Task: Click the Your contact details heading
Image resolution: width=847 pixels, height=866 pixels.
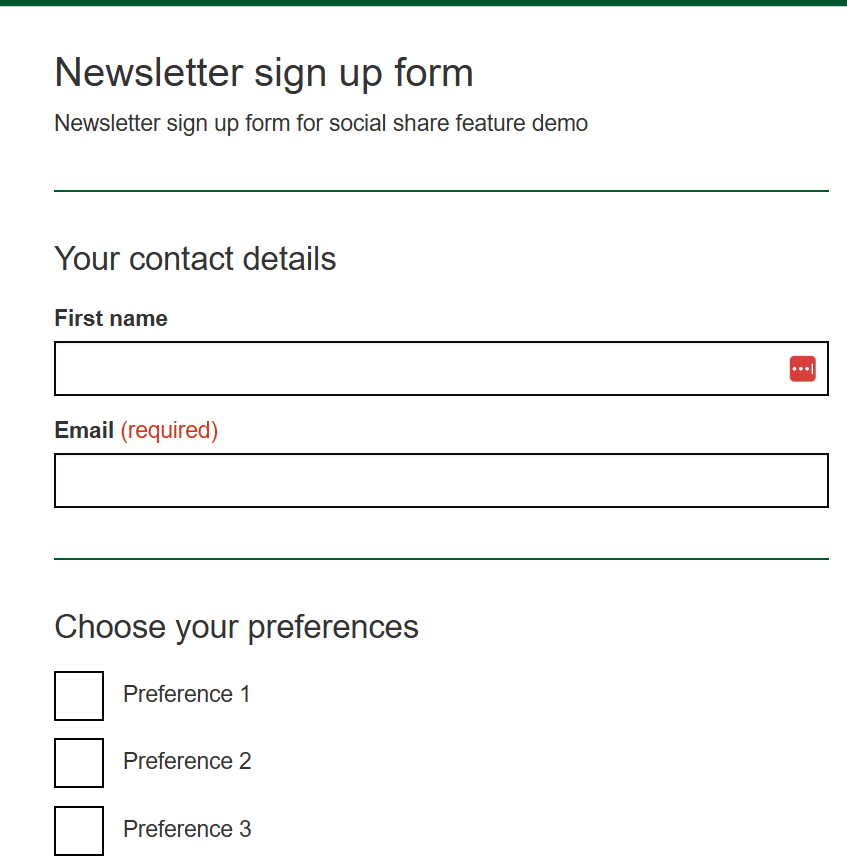Action: 195,258
